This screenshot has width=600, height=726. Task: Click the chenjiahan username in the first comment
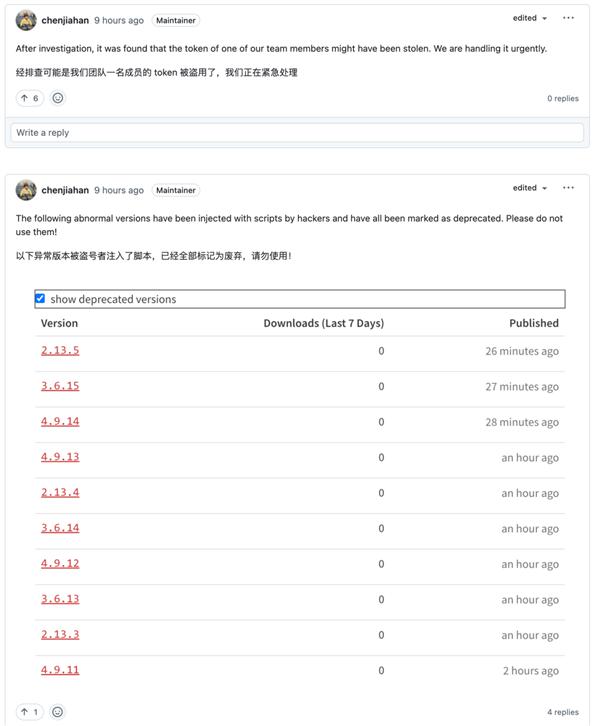(x=65, y=20)
